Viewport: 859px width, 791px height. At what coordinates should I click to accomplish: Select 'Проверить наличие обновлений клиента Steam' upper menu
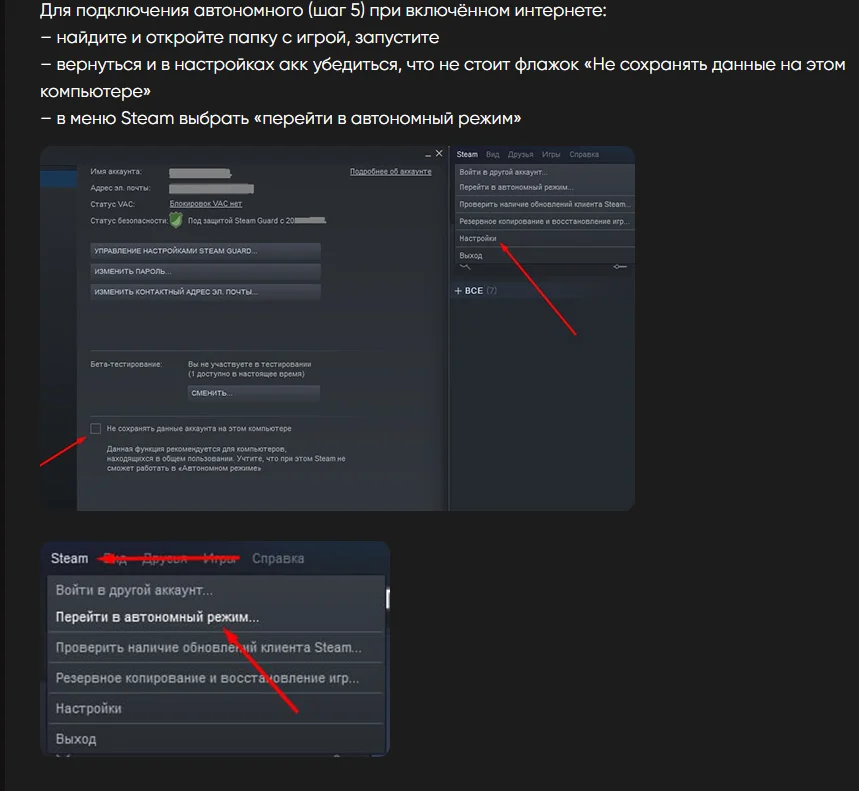pos(545,204)
